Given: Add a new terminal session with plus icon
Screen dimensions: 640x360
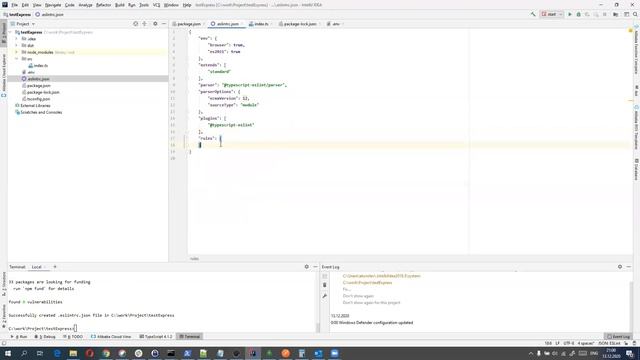Looking at the screenshot, I should click(55, 267).
